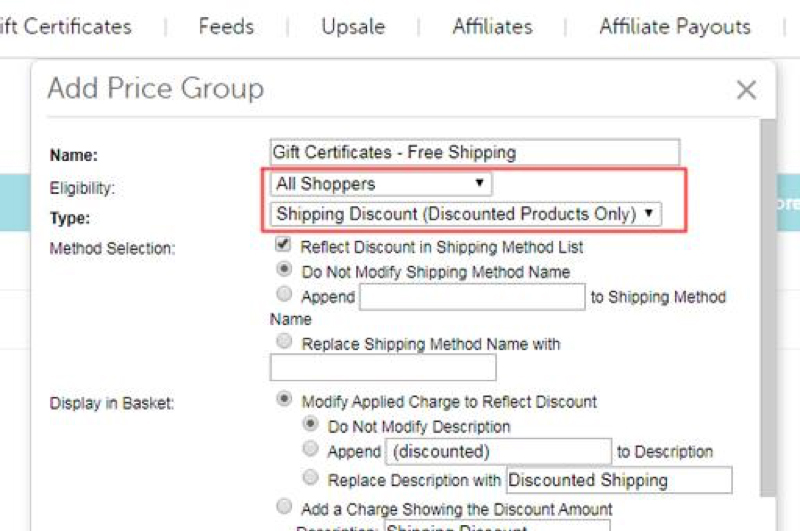Open the Type dropdown showing Shipping Discount
Screen dimensions: 800x531
coord(466,214)
